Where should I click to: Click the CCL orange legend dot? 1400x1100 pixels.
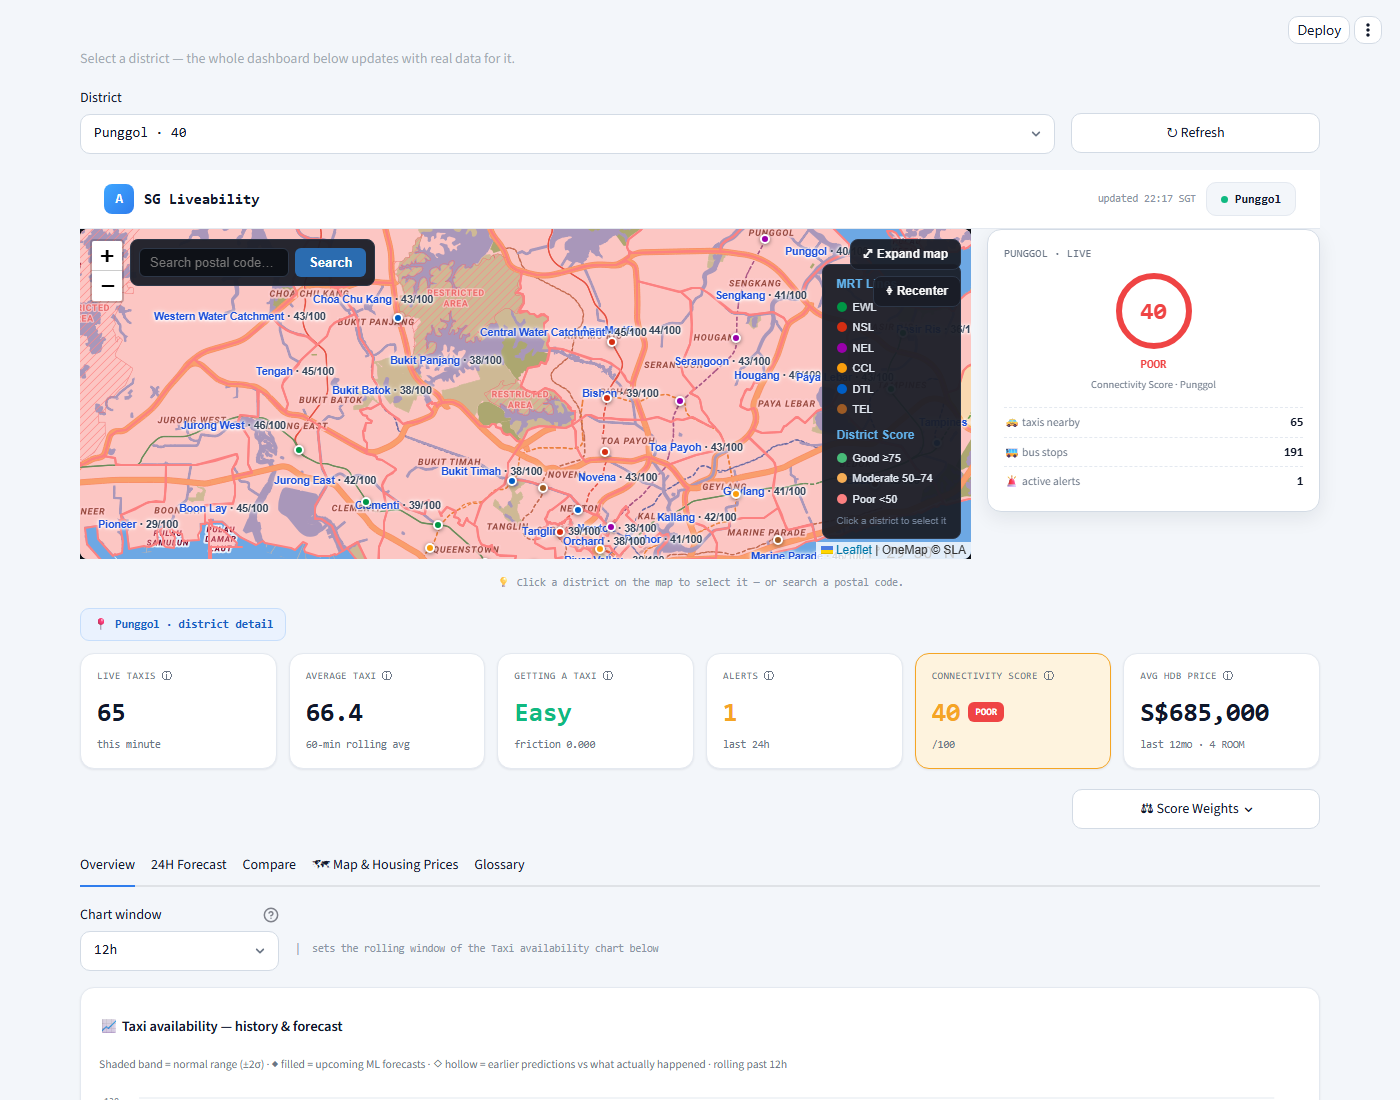(842, 368)
